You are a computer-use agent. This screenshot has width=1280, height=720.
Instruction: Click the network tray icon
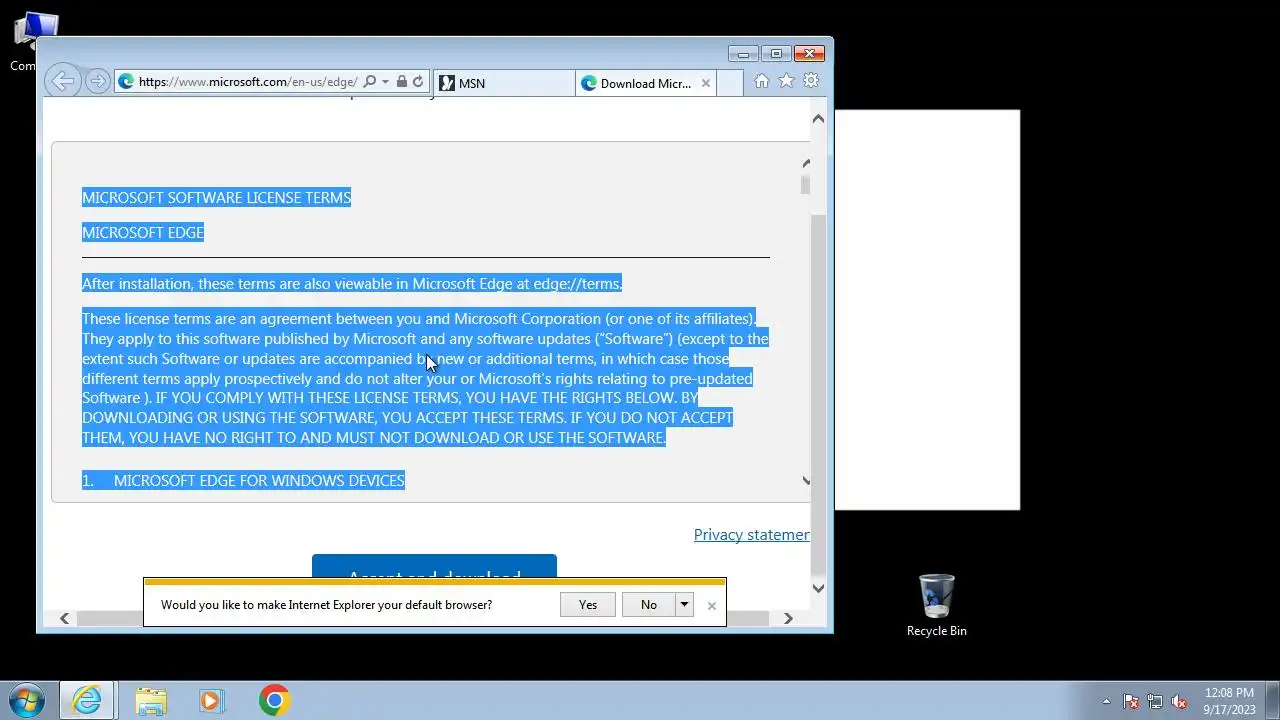(1155, 701)
